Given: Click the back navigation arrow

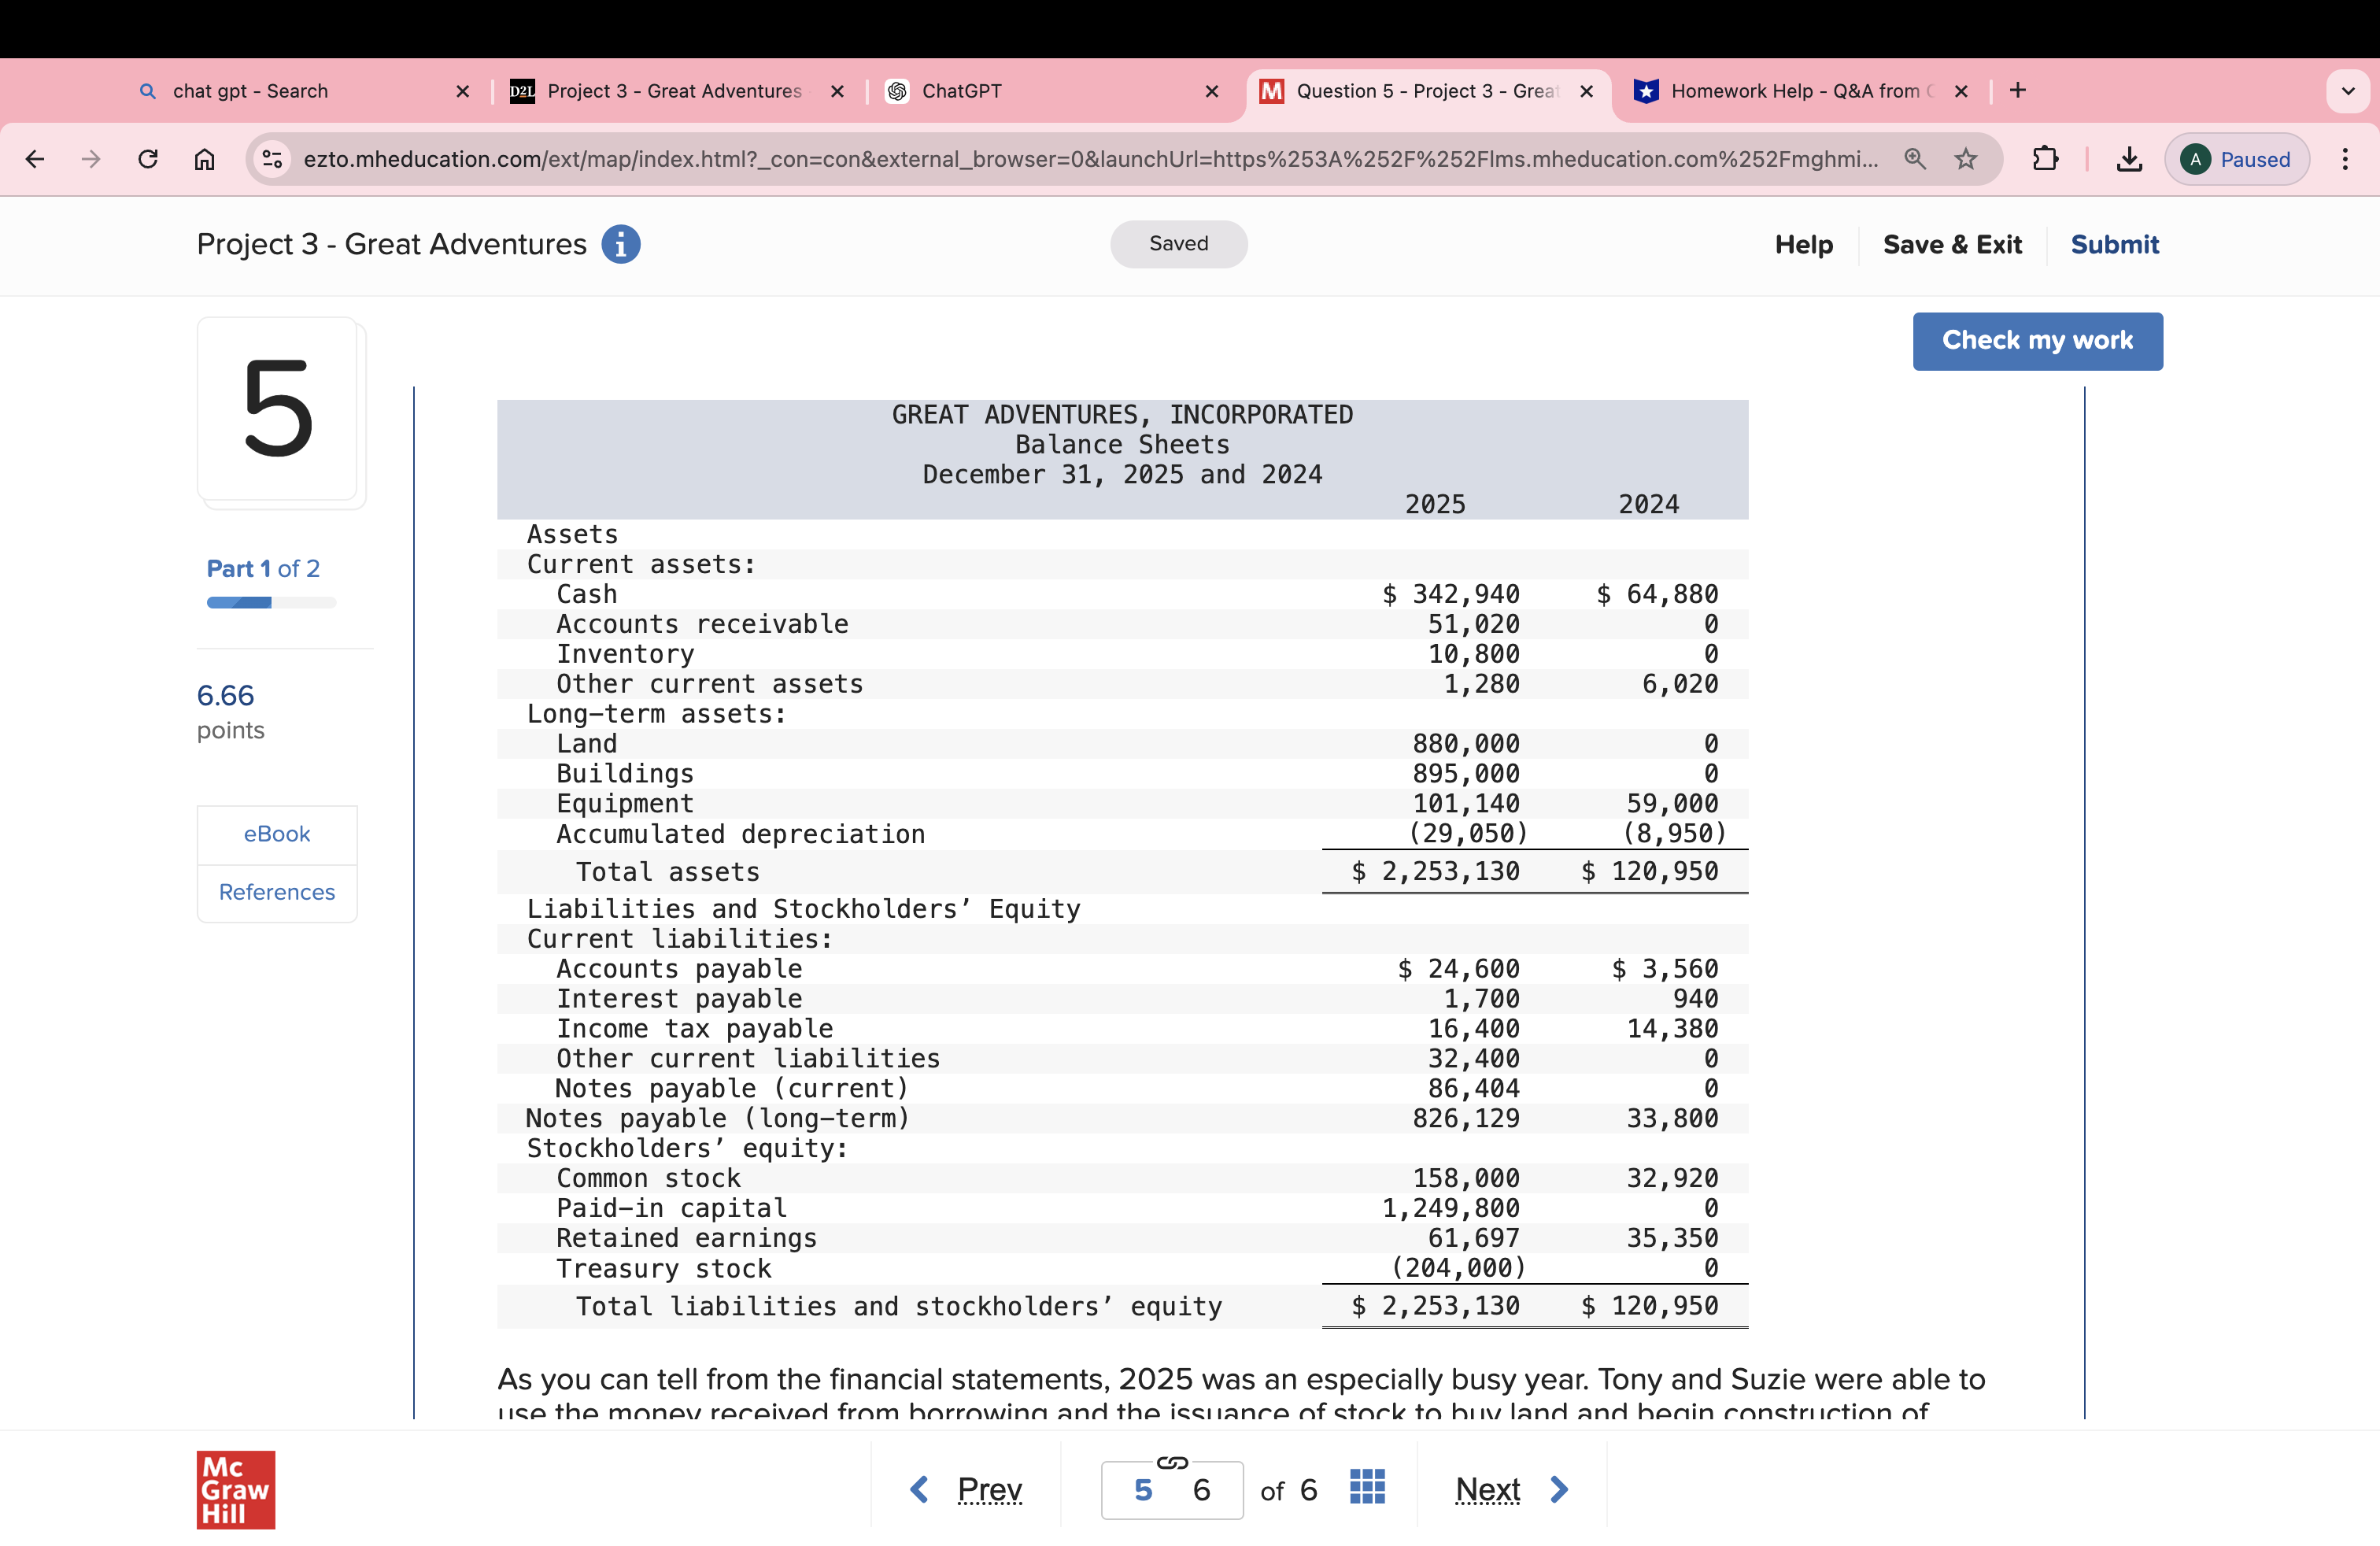Looking at the screenshot, I should click(x=35, y=159).
